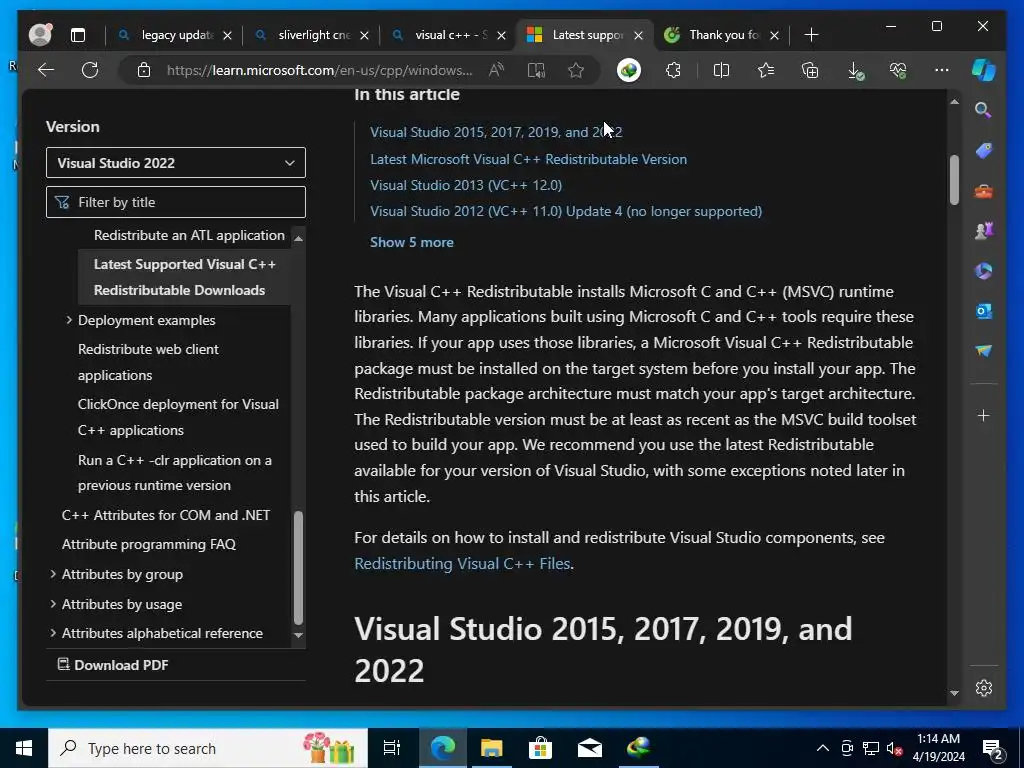
Task: Open Redistributing Visual C++ Files link
Action: pyautogui.click(x=462, y=564)
